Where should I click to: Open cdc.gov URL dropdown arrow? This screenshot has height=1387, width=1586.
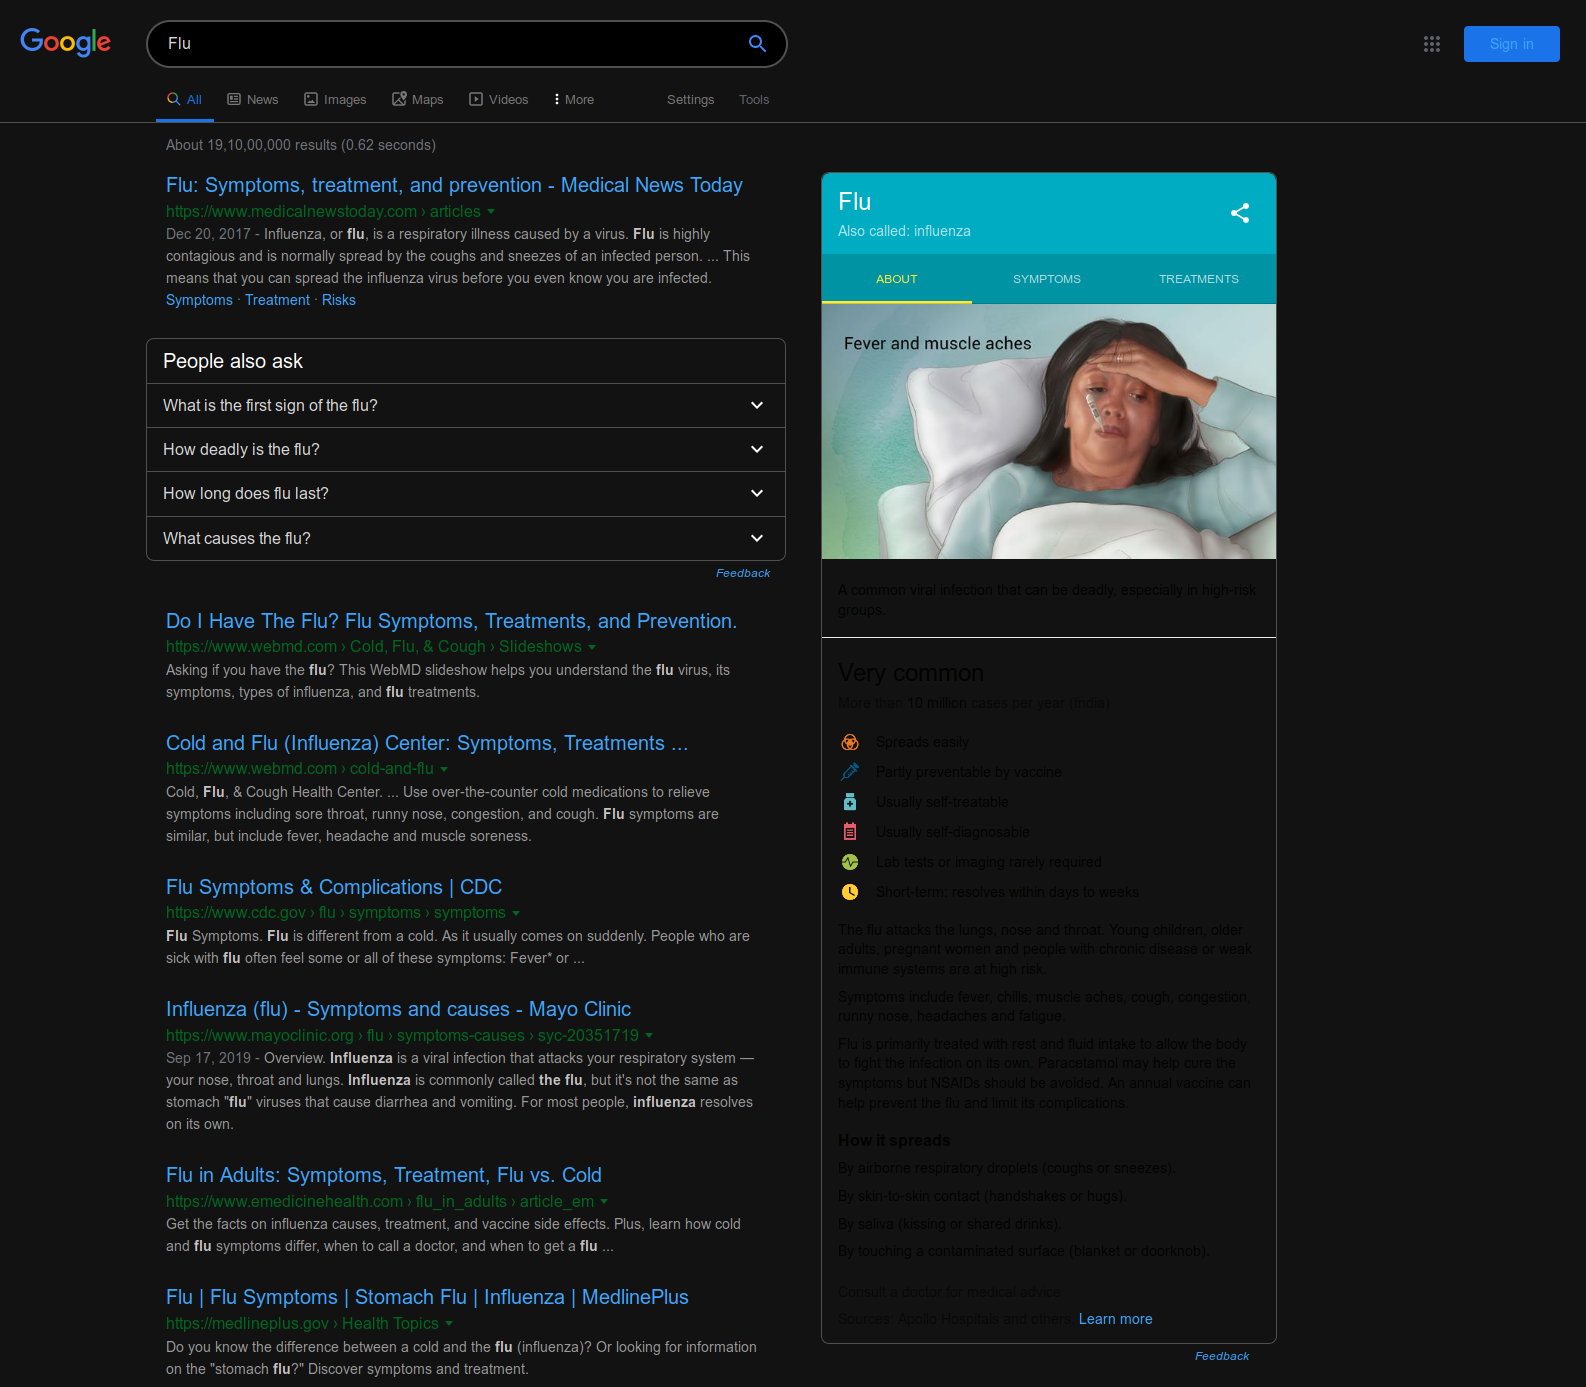[516, 913]
